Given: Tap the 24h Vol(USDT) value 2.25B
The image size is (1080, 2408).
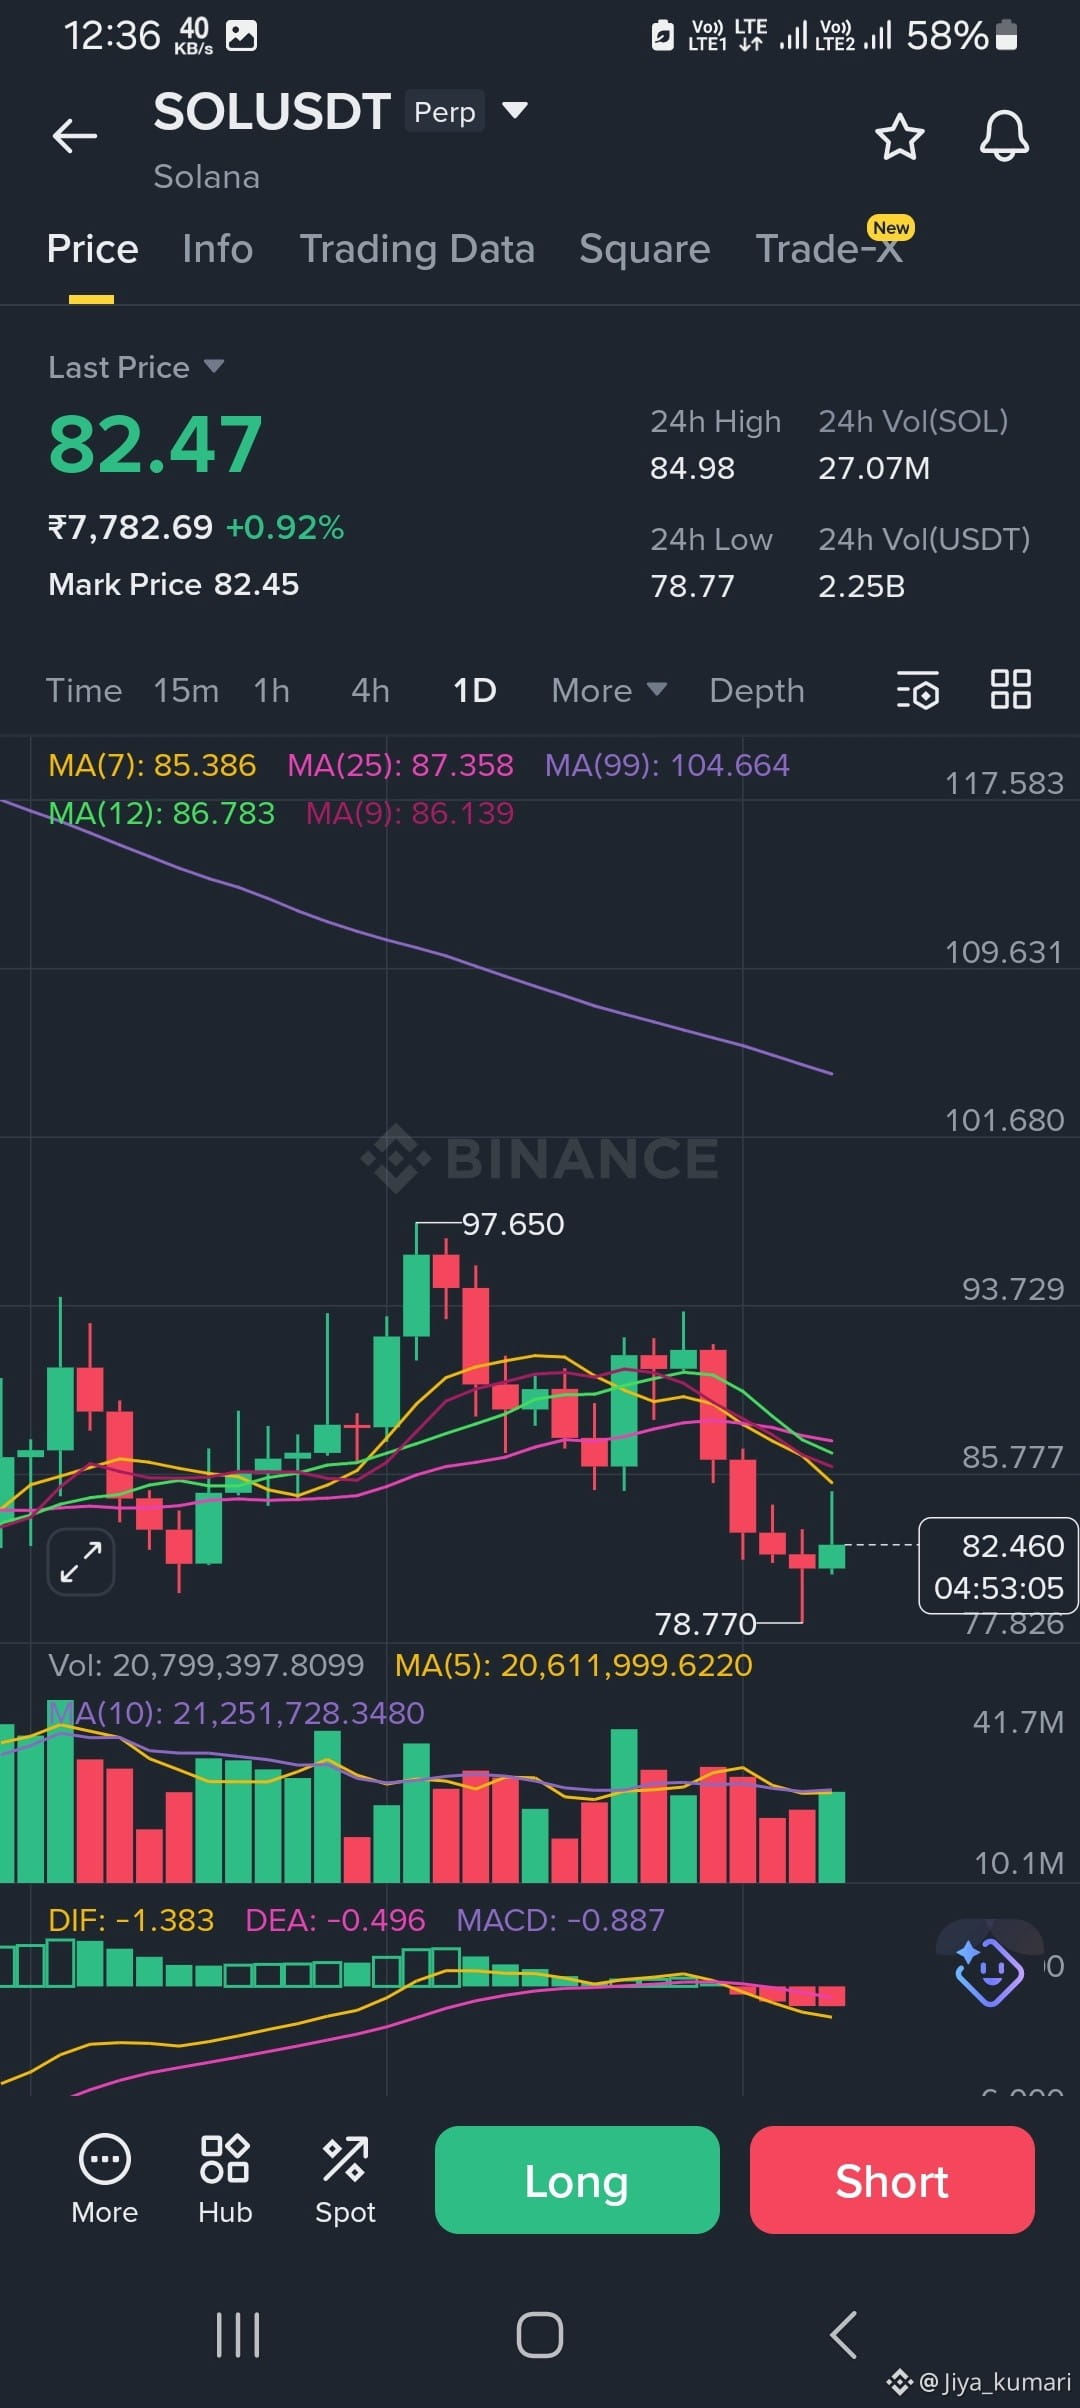Looking at the screenshot, I should point(861,586).
